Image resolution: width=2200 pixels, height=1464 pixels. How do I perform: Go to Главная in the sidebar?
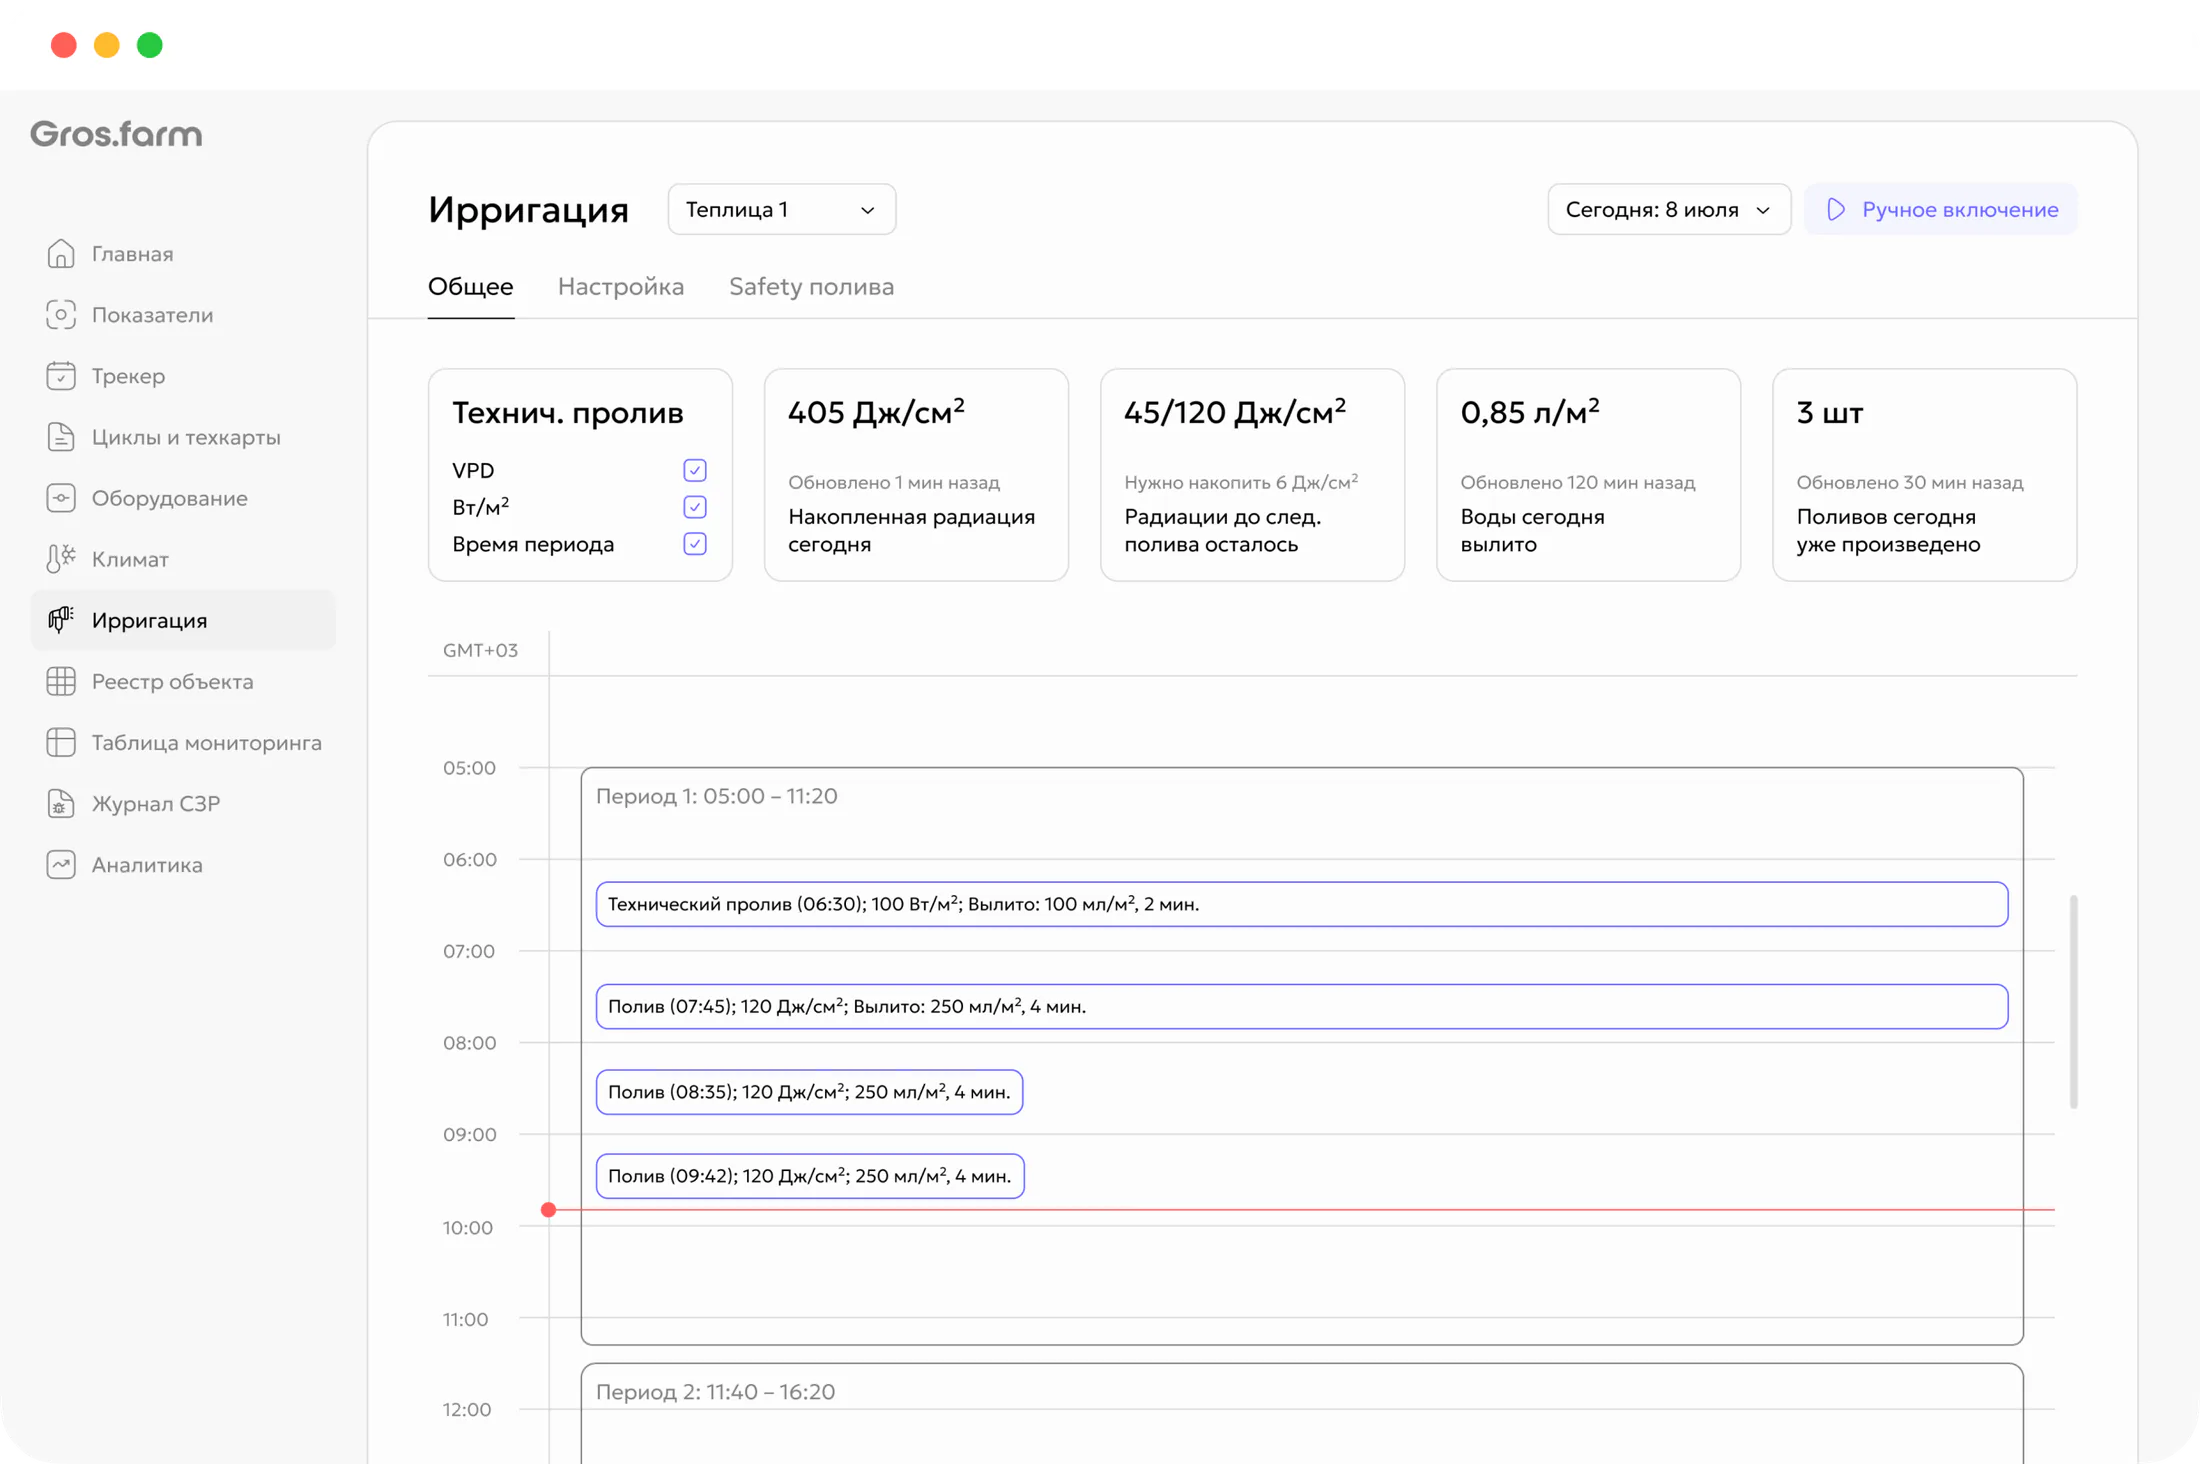coord(183,254)
